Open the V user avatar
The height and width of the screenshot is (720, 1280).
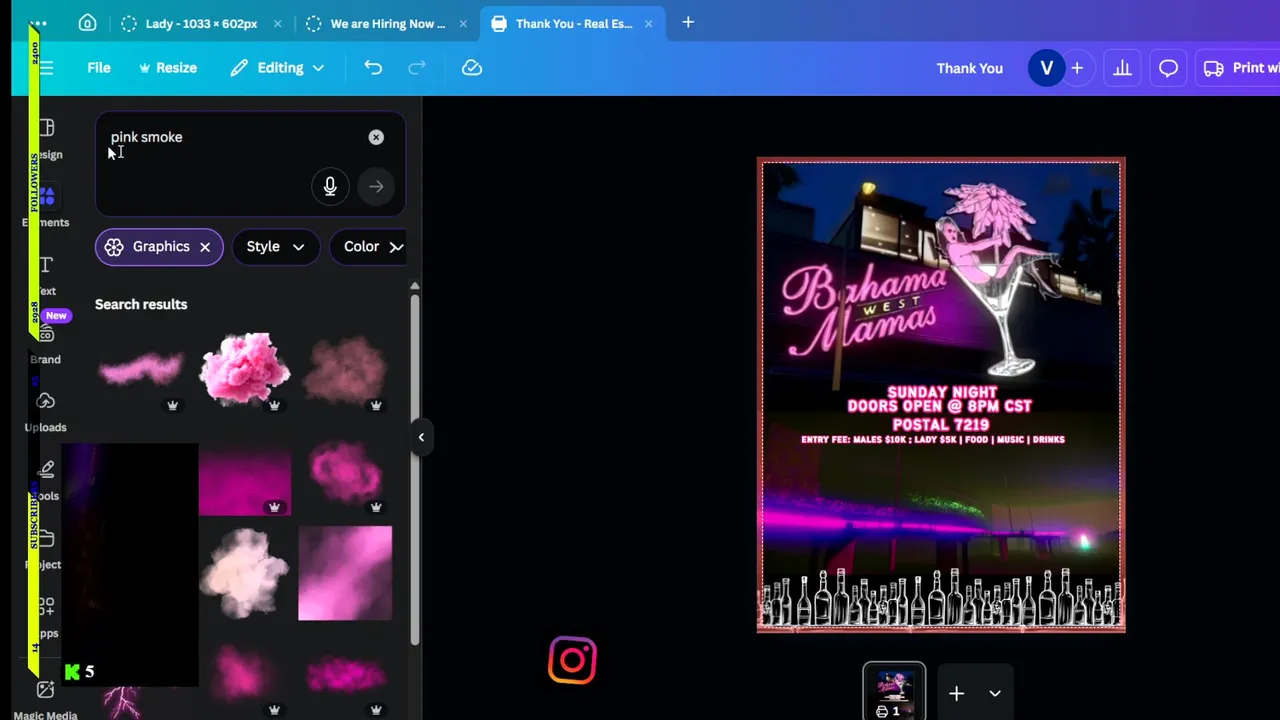[x=1047, y=68]
